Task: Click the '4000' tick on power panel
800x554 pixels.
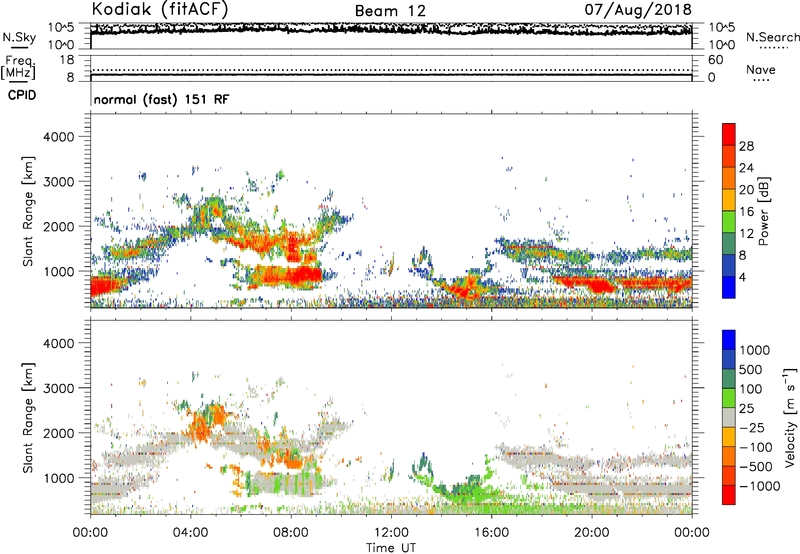Action: (x=58, y=137)
